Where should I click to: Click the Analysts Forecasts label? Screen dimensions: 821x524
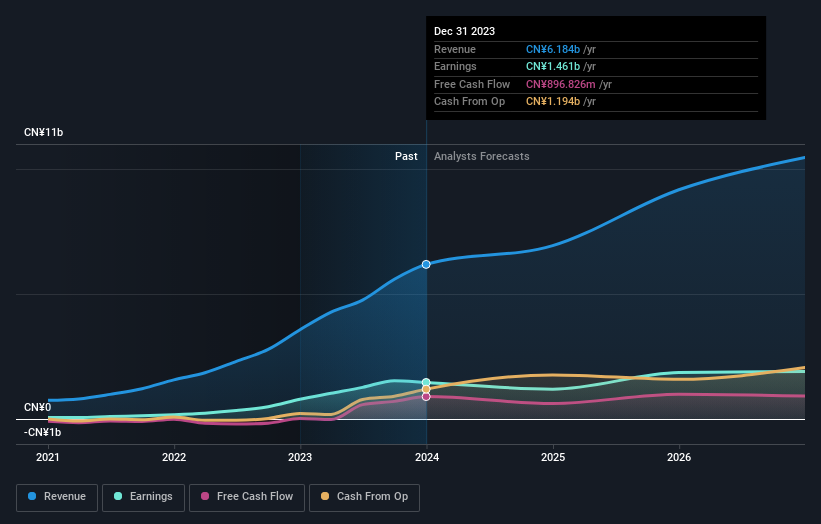(482, 156)
